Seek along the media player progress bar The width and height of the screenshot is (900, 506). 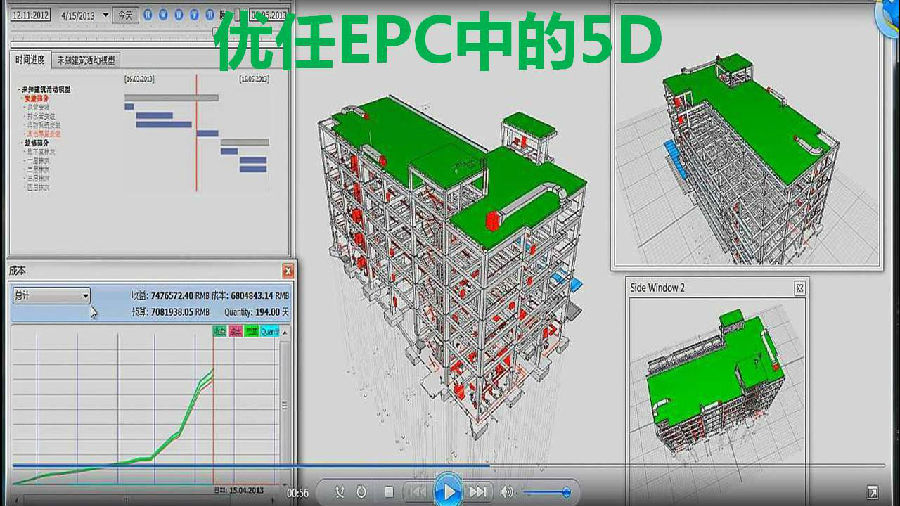[x=448, y=465]
